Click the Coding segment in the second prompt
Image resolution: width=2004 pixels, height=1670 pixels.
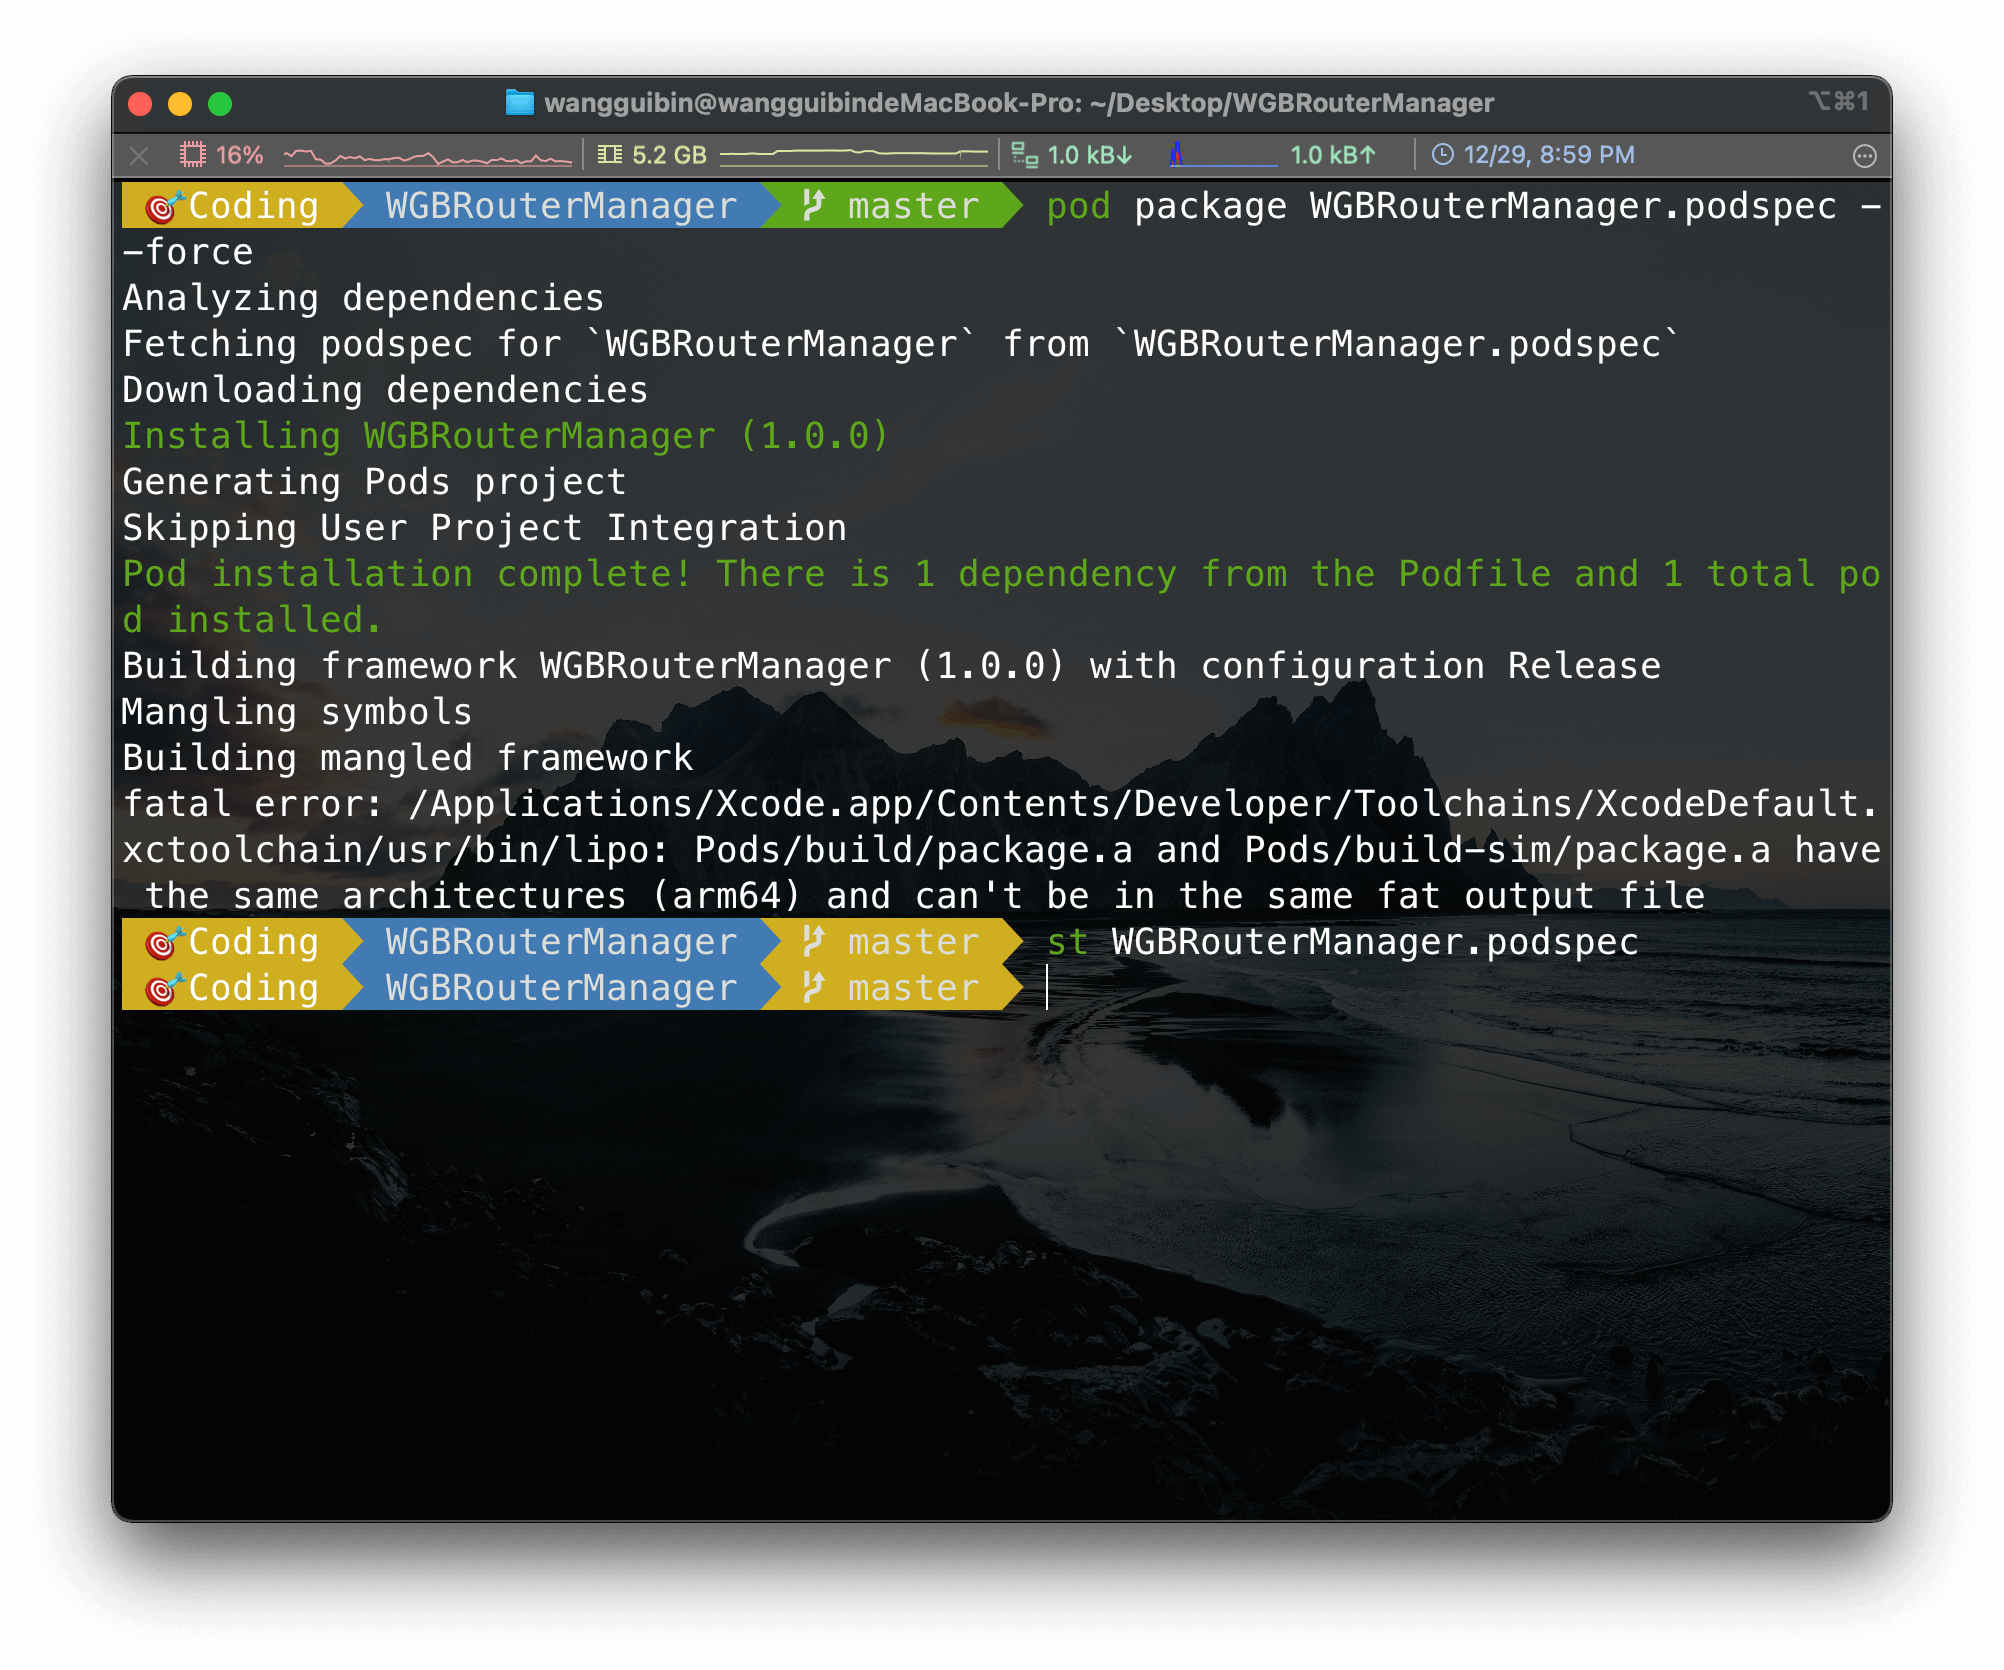[x=243, y=942]
